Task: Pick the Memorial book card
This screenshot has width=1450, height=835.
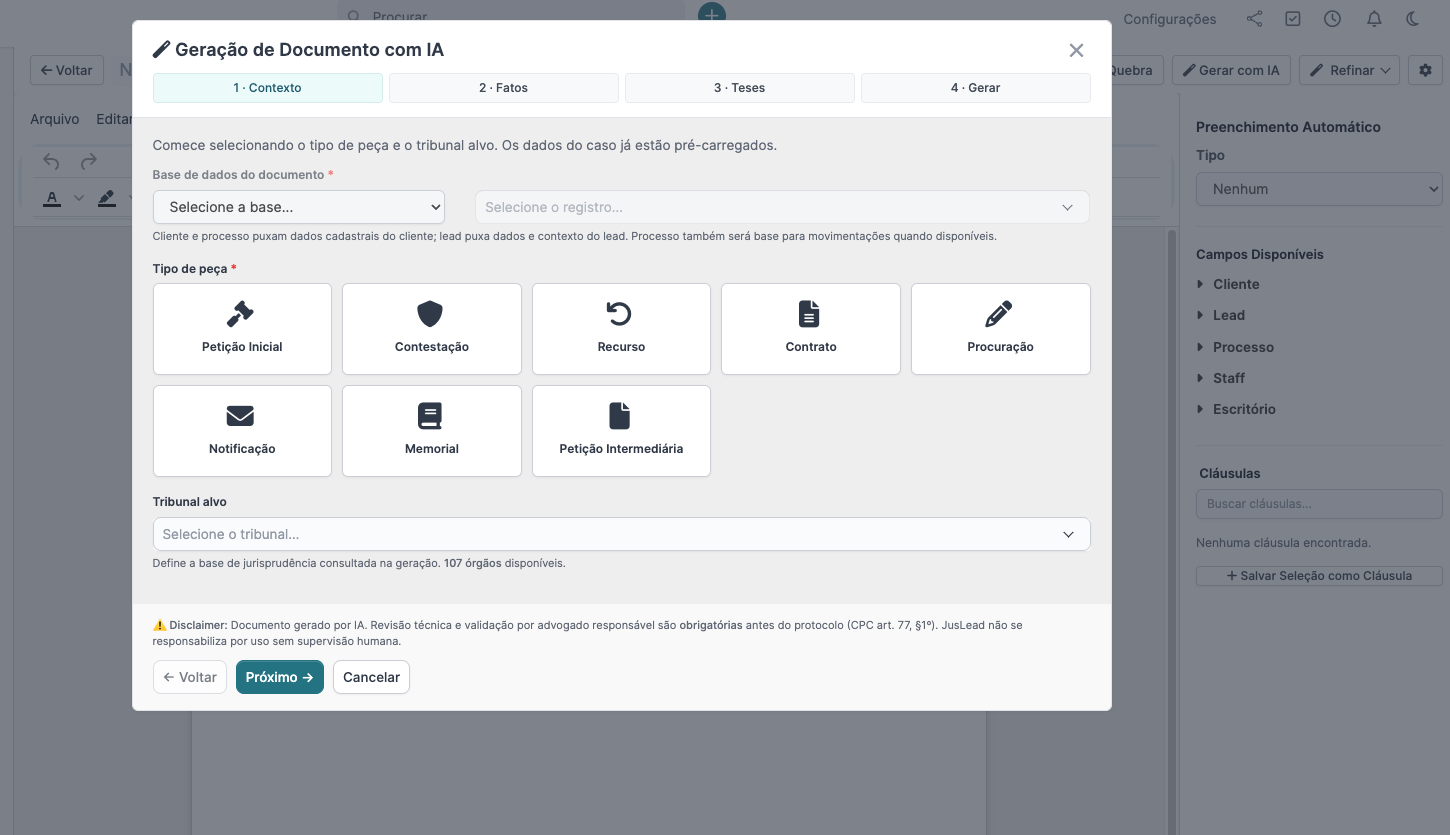Action: [x=432, y=431]
